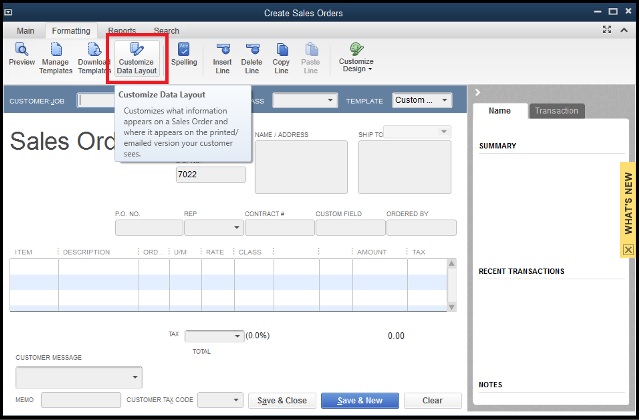Open Download Templates
Image resolution: width=640 pixels, height=420 pixels.
(94, 58)
